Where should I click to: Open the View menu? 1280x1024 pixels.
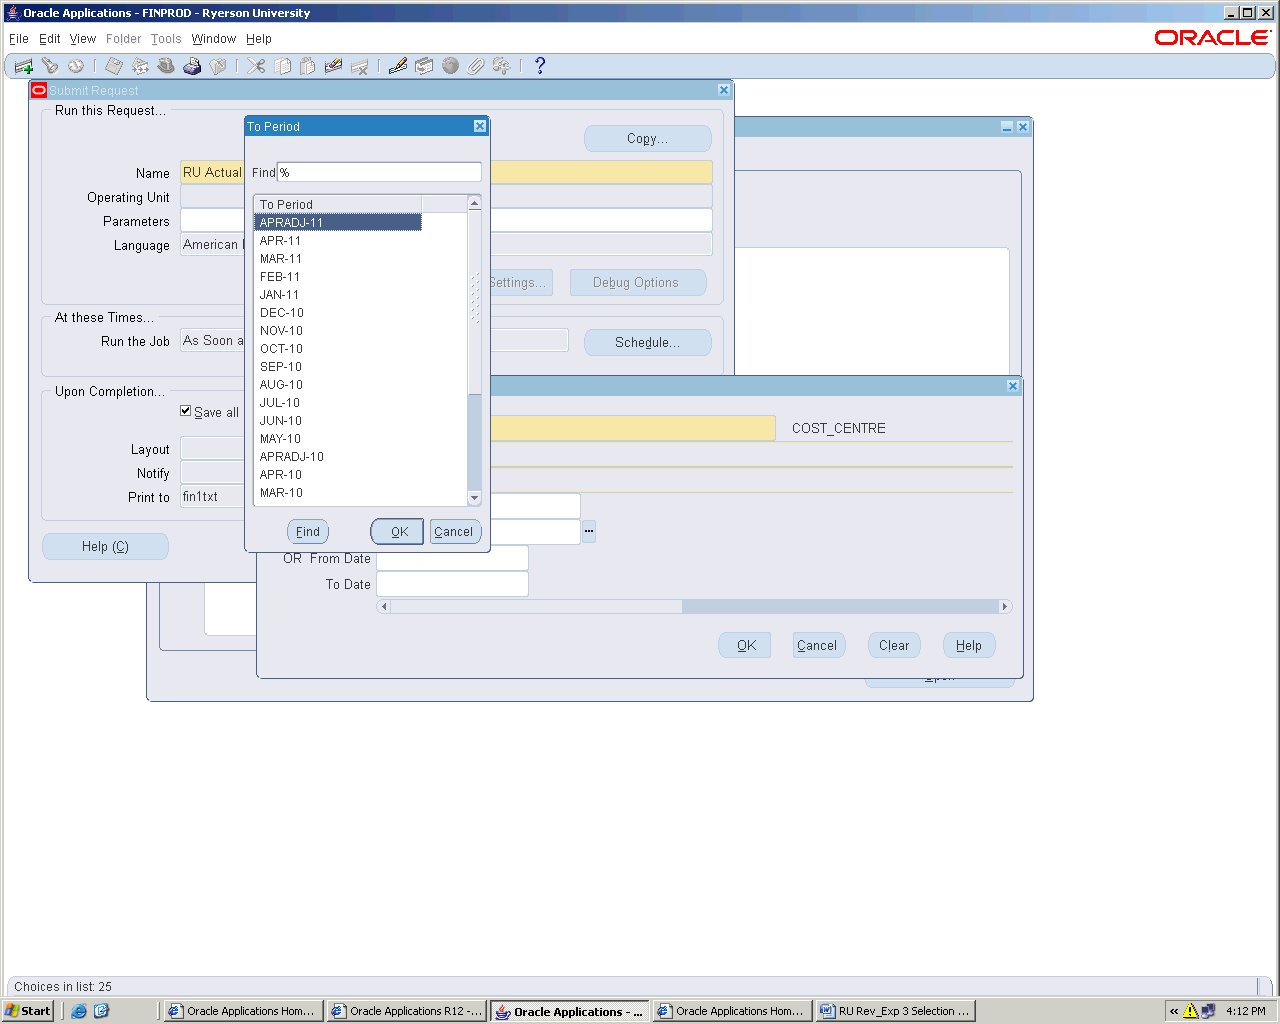pos(83,39)
